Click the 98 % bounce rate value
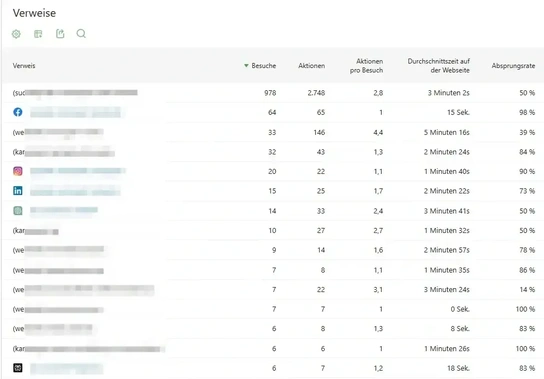 (x=527, y=112)
